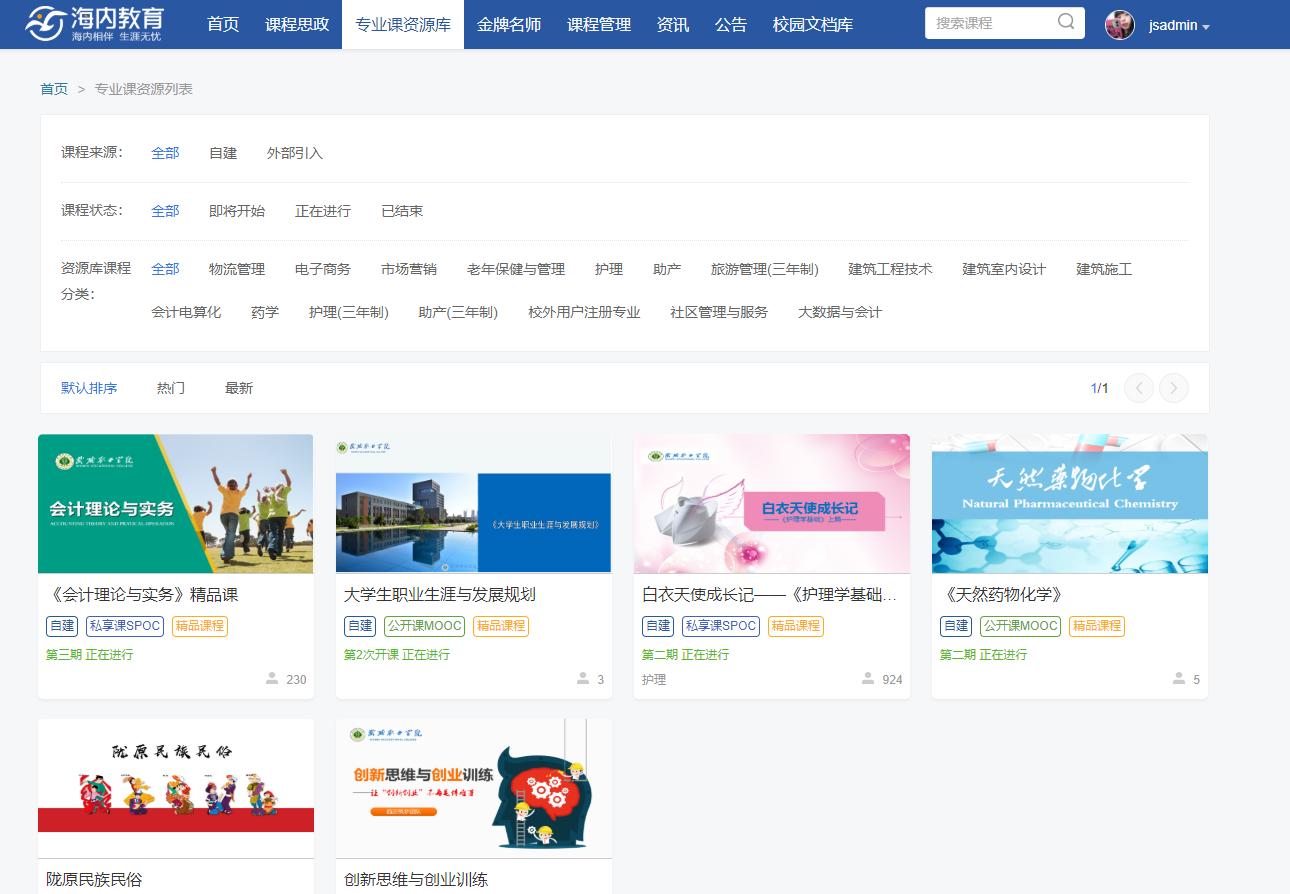The image size is (1290, 894).
Task: Go to previous page arrow
Action: [x=1139, y=388]
